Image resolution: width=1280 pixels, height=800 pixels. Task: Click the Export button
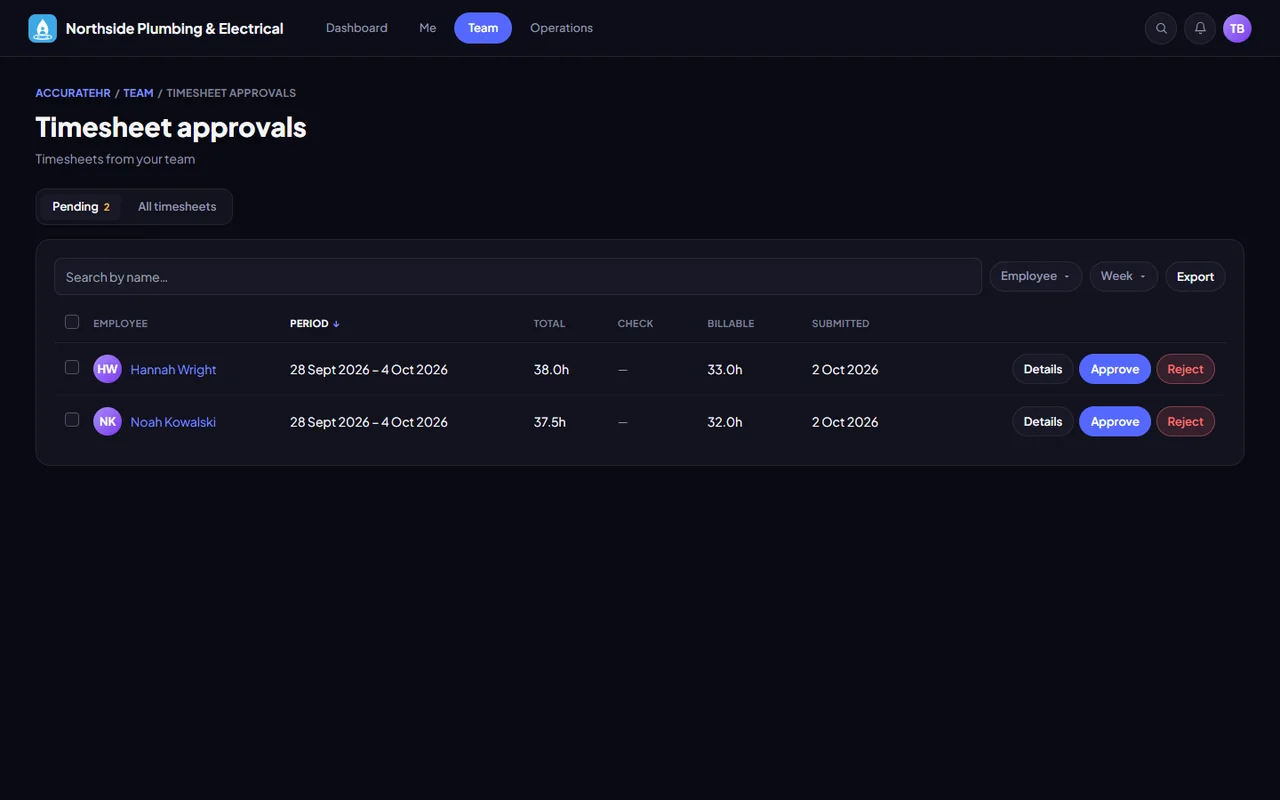(1195, 276)
